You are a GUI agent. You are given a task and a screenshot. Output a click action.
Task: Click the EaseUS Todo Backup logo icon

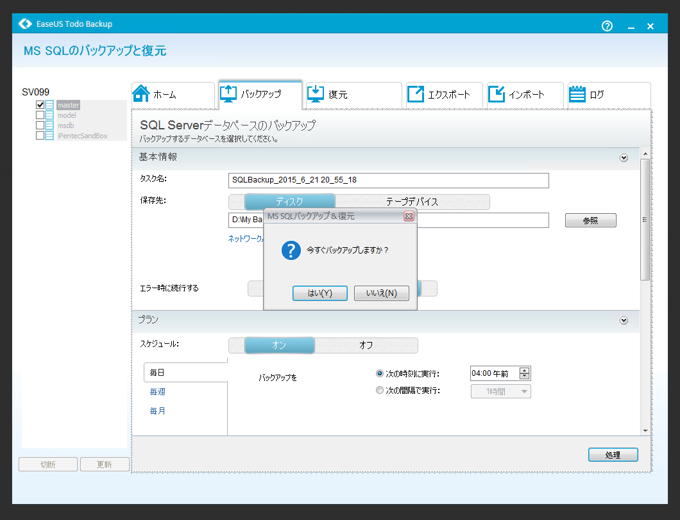(x=25, y=24)
